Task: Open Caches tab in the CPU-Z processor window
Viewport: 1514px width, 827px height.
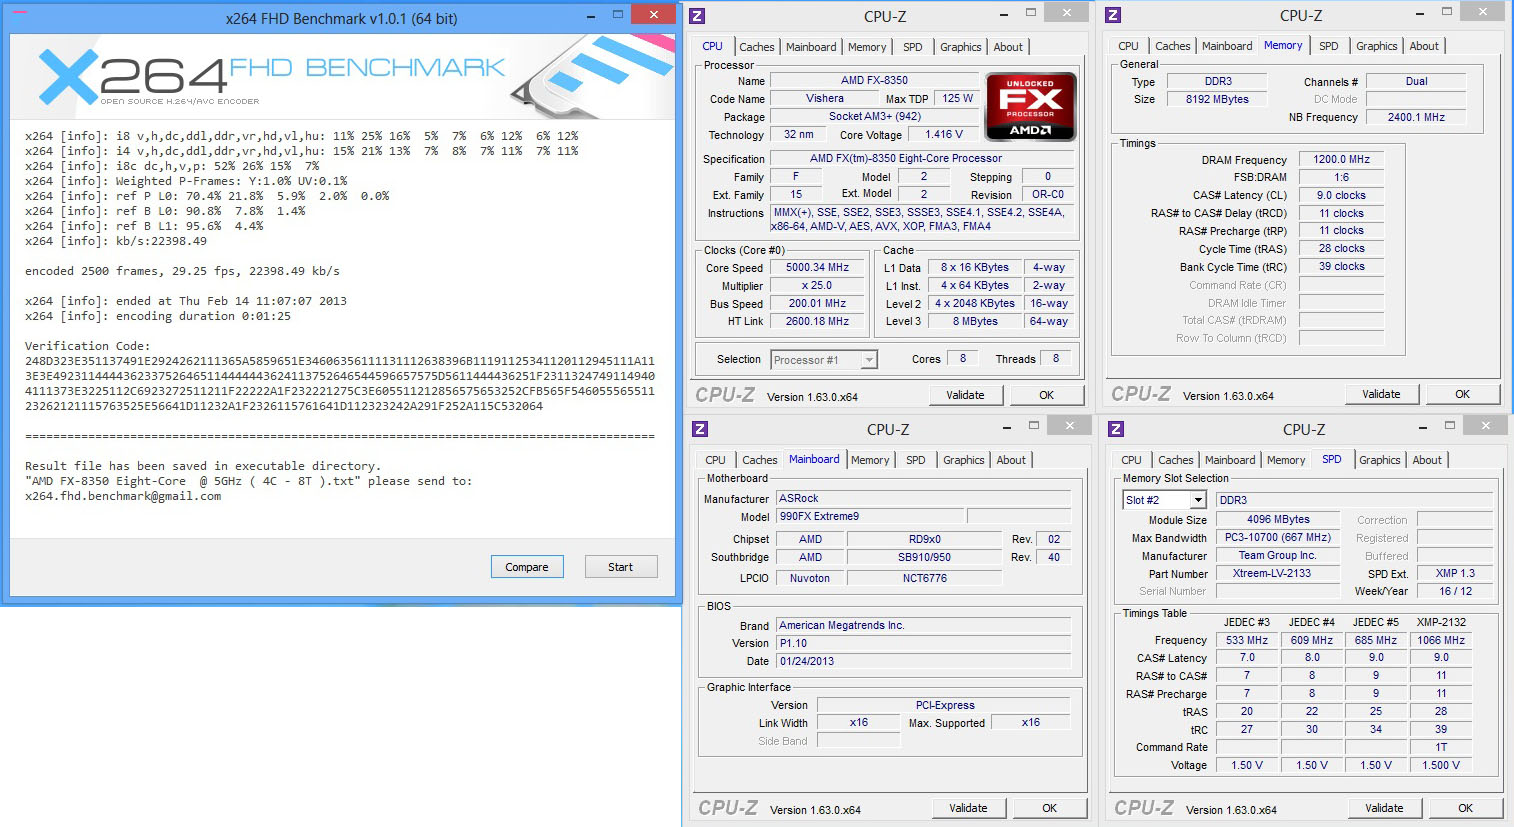Action: (x=757, y=47)
